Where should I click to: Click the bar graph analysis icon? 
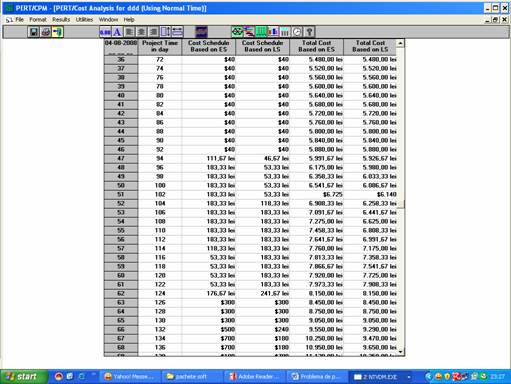[273, 32]
